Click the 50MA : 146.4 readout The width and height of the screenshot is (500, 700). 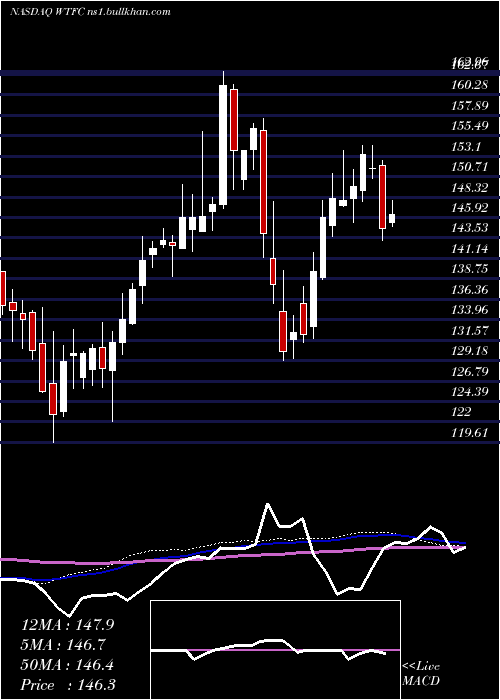(x=67, y=665)
